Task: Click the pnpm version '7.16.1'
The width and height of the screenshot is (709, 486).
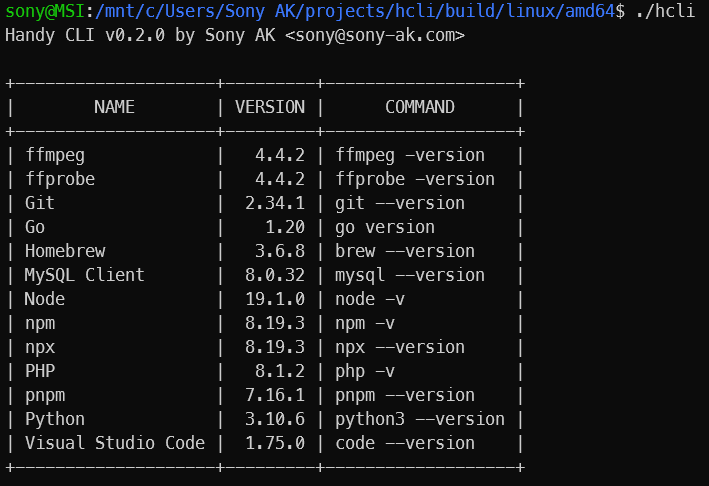Action: 275,395
